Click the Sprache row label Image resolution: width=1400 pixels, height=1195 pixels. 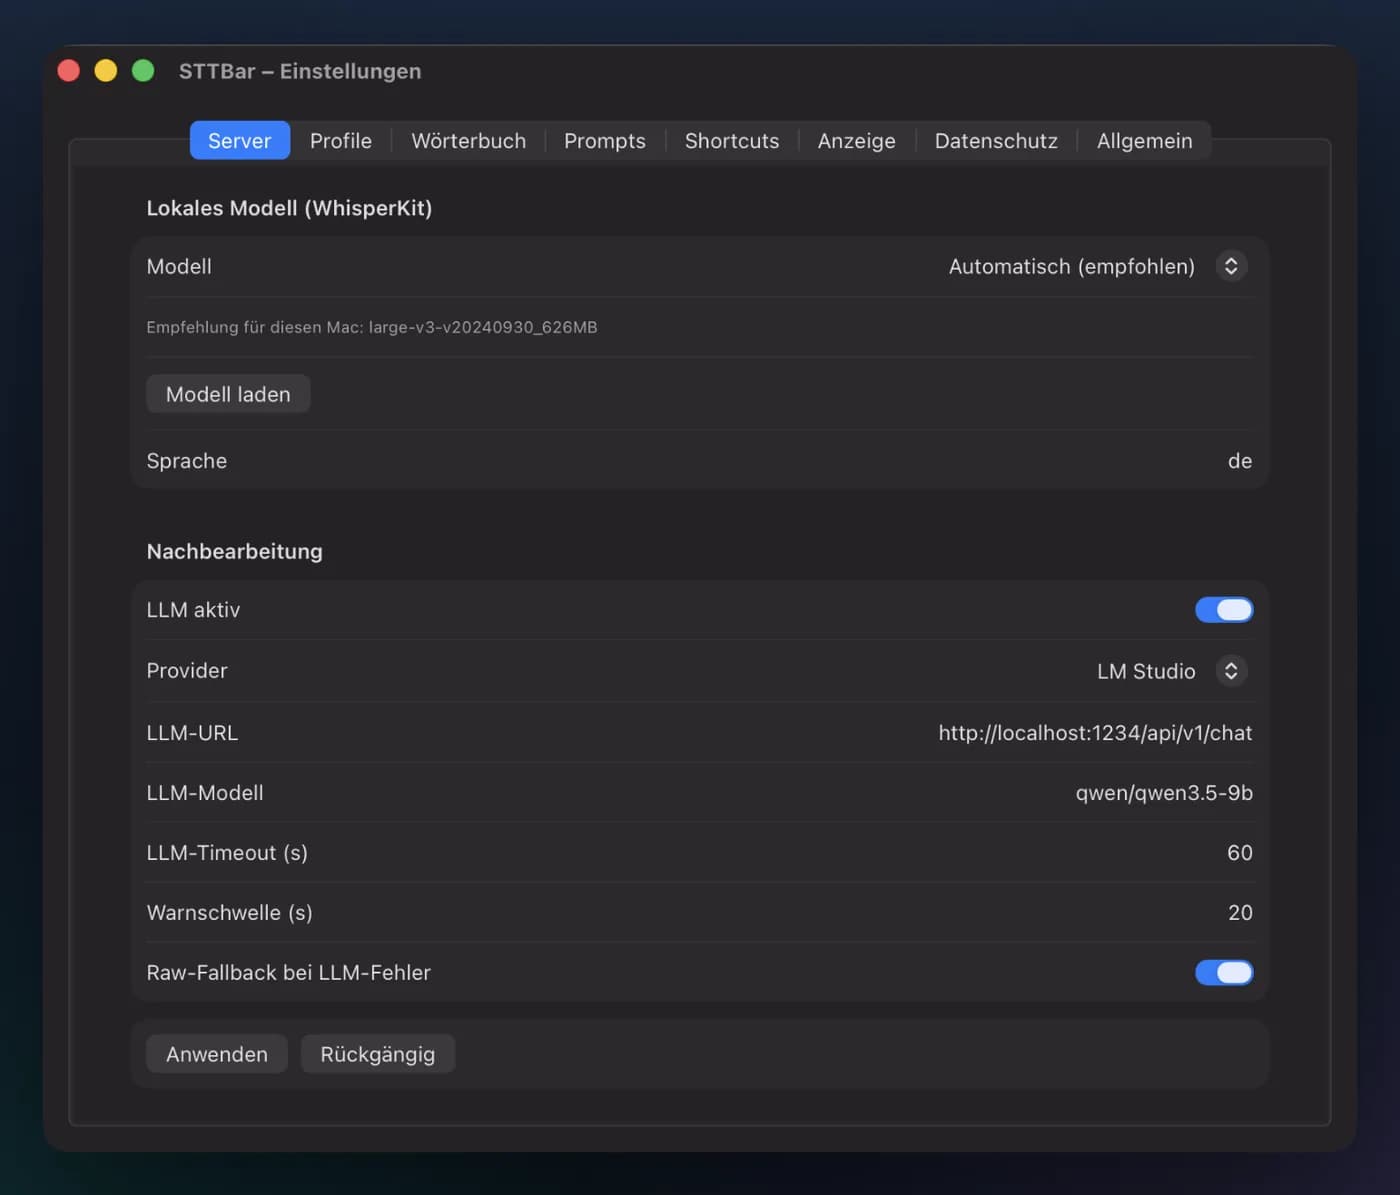[x=187, y=461]
